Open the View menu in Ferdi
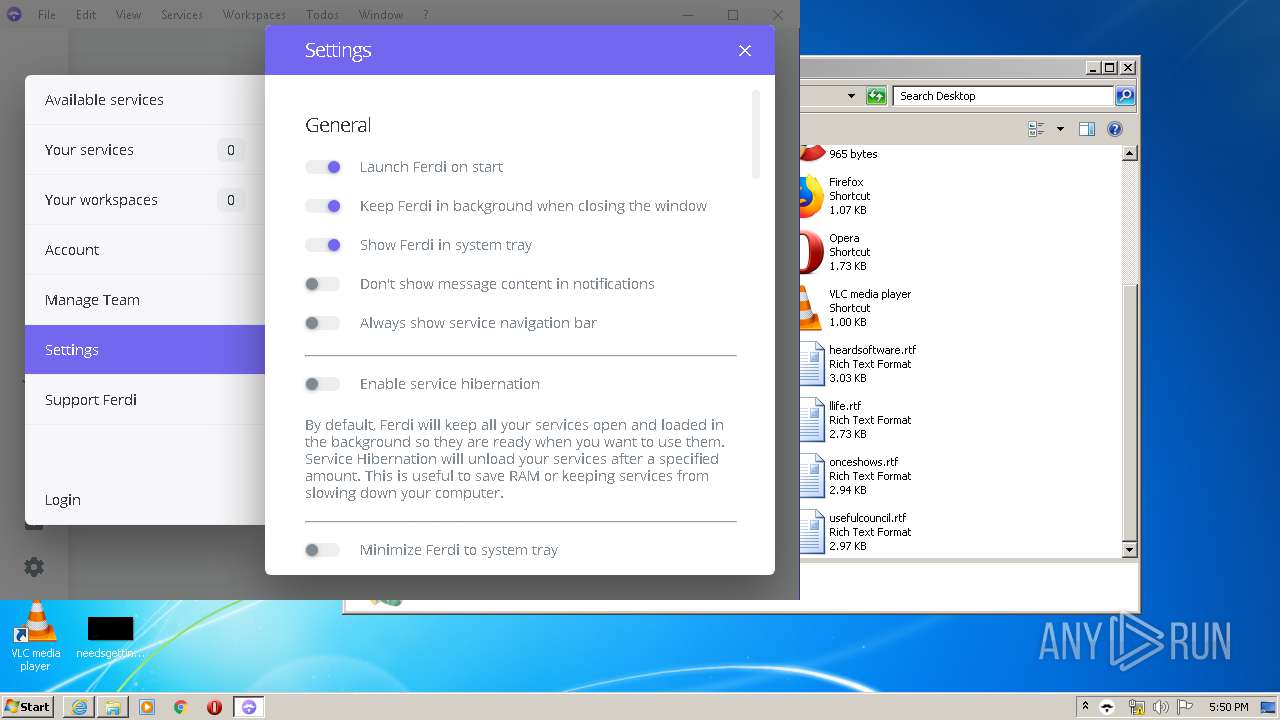Image resolution: width=1280 pixels, height=720 pixels. (x=128, y=15)
